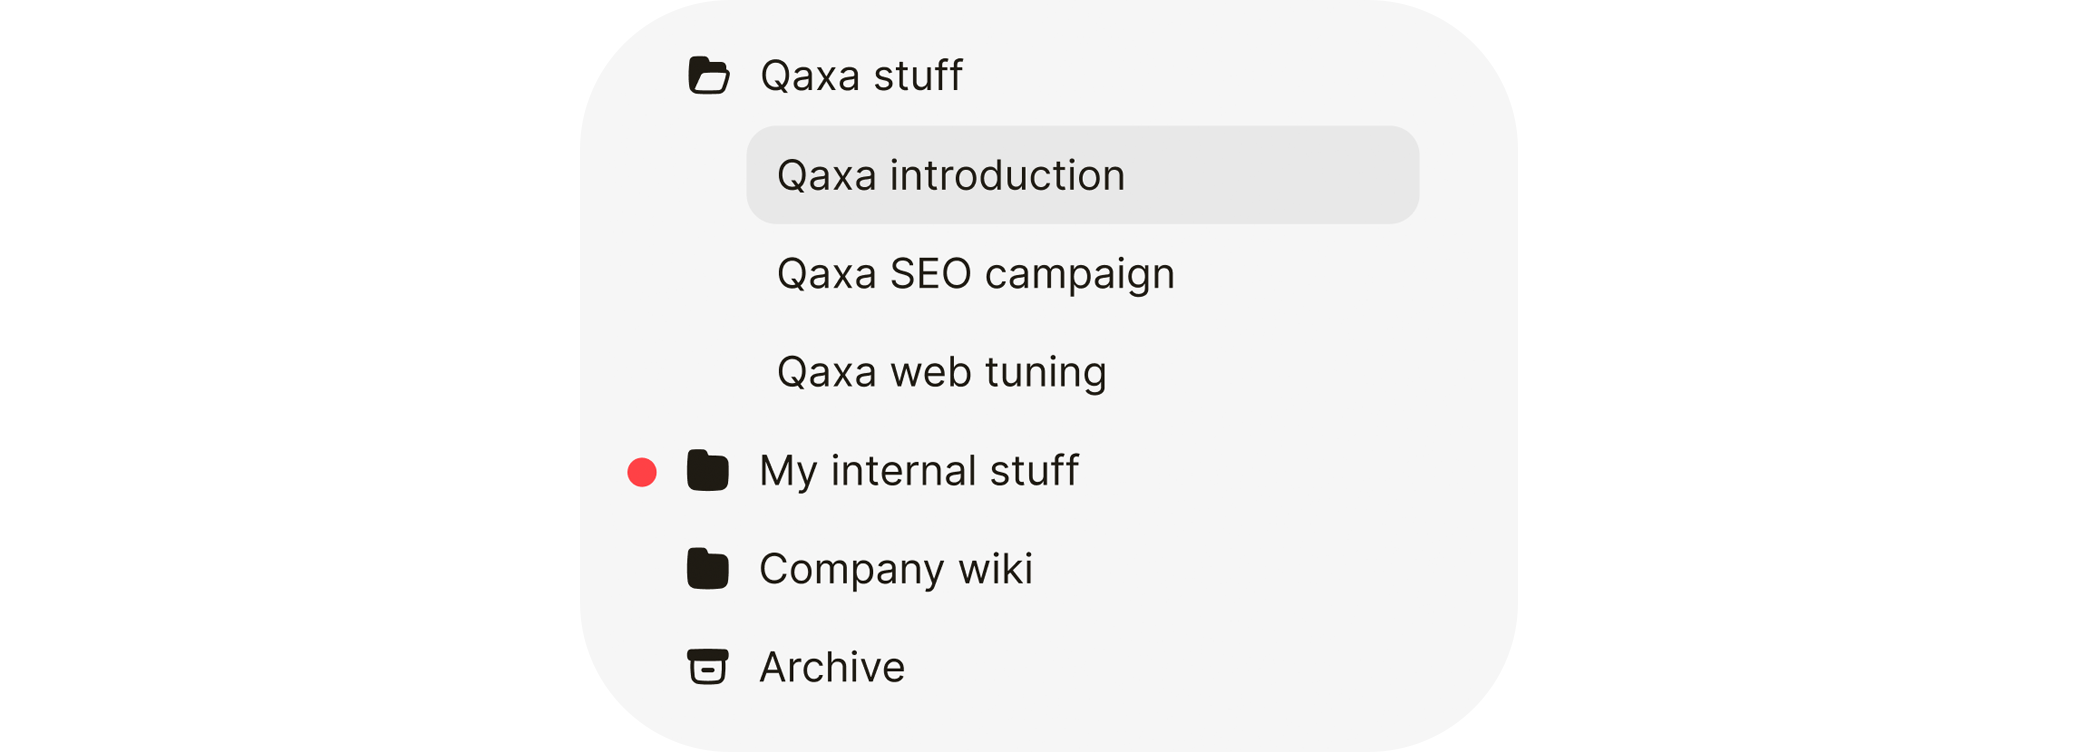2080x752 pixels.
Task: Open the Qaxa web tuning page
Action: tap(941, 371)
